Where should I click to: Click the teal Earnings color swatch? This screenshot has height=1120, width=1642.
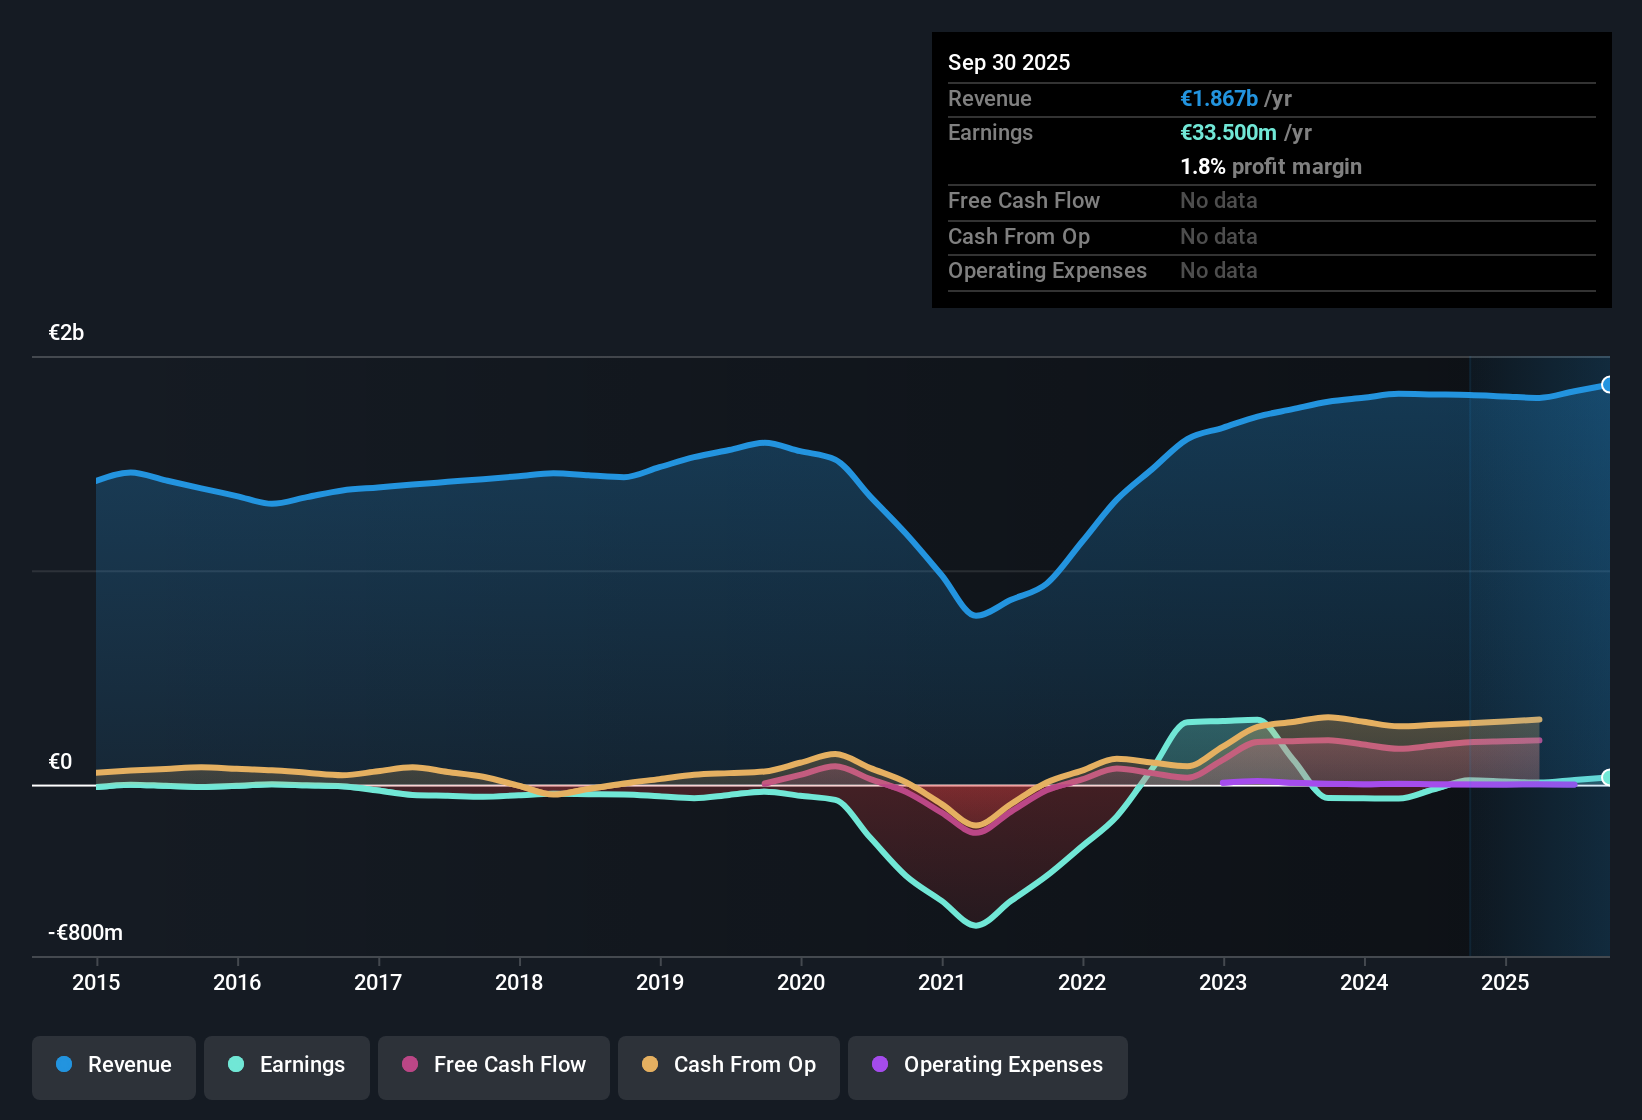[x=235, y=1065]
